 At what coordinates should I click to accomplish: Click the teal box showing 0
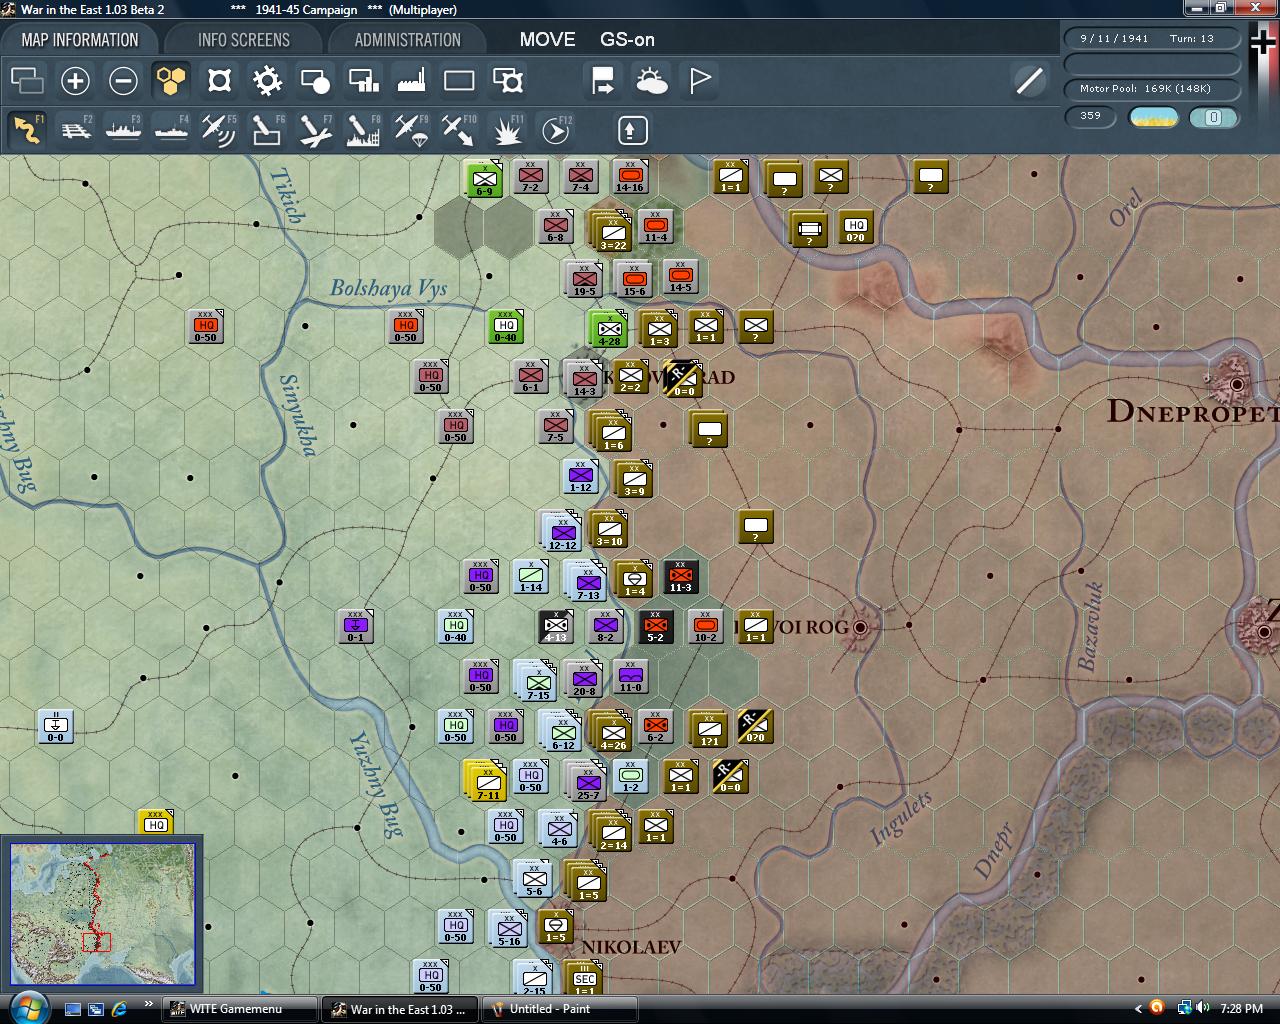pyautogui.click(x=1213, y=117)
